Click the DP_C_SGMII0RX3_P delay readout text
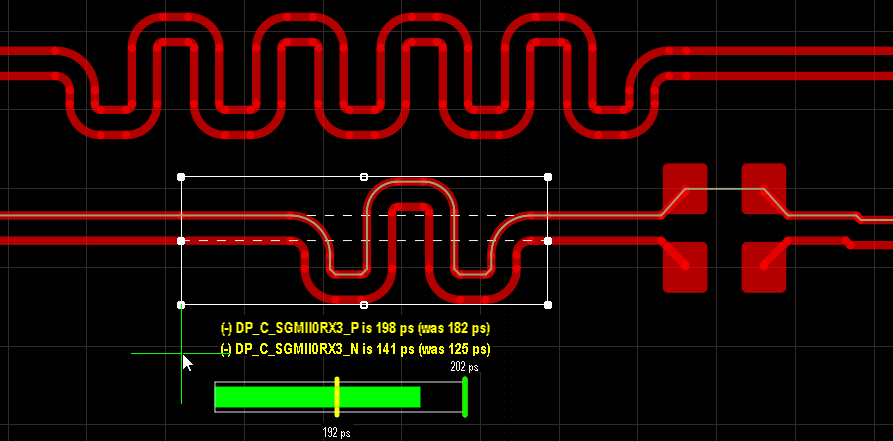Image resolution: width=893 pixels, height=441 pixels. (355, 328)
